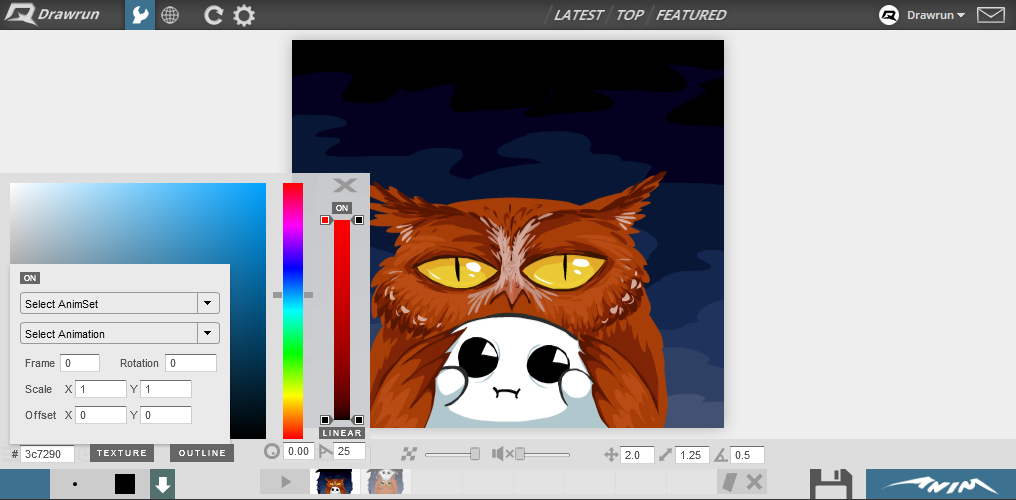This screenshot has height=500, width=1016.
Task: Click the four-arrow move icon
Action: pos(611,455)
